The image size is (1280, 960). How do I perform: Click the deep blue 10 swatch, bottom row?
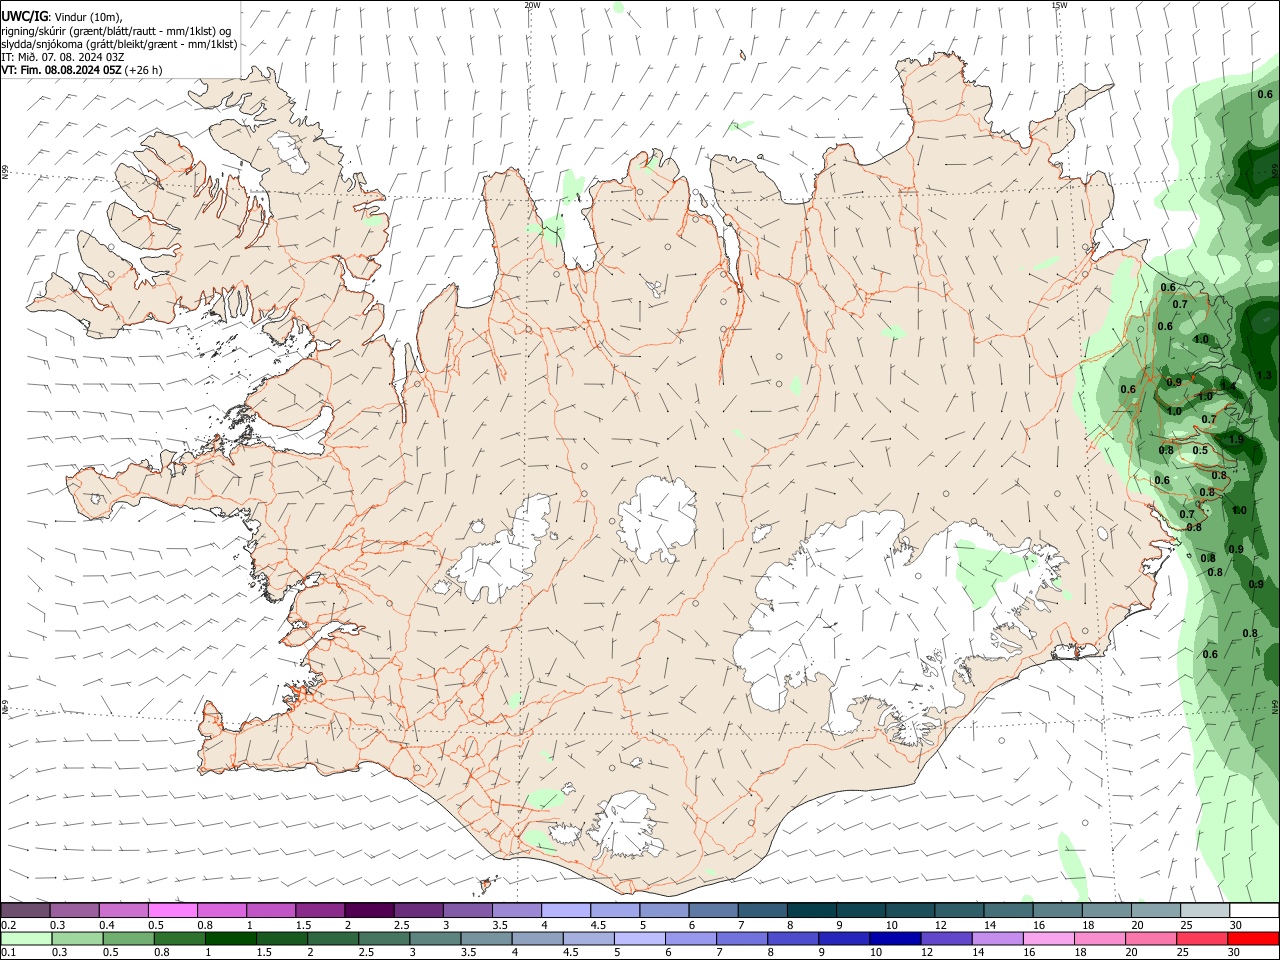pos(895,939)
